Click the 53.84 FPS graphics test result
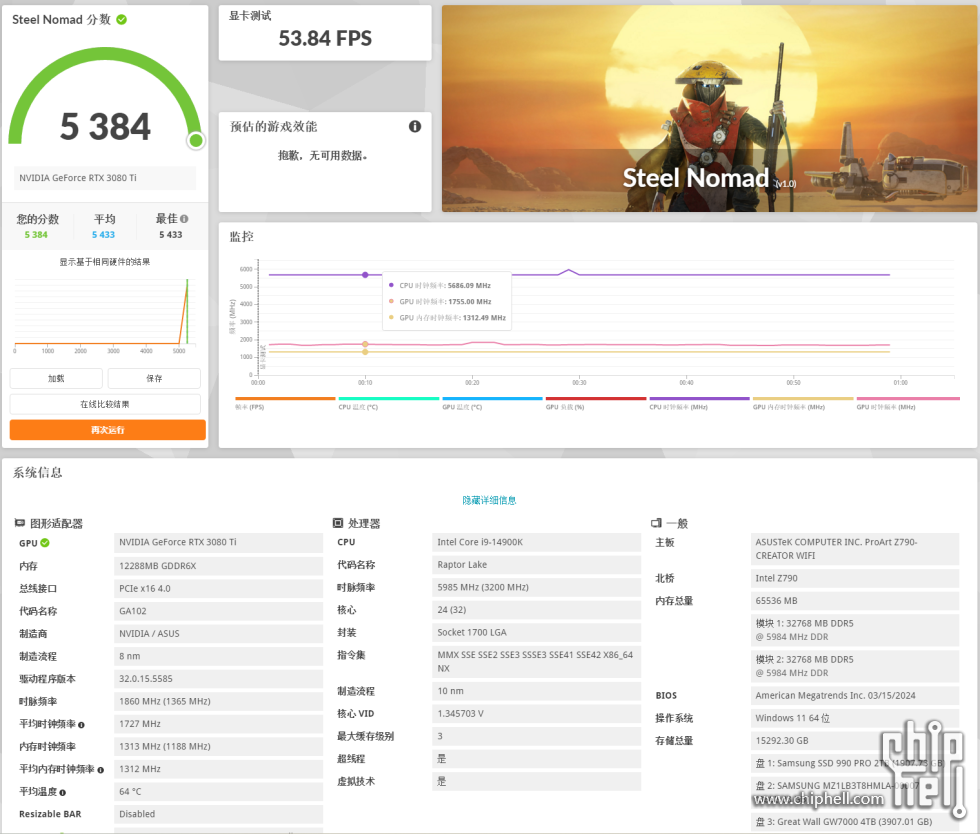 [x=325, y=38]
